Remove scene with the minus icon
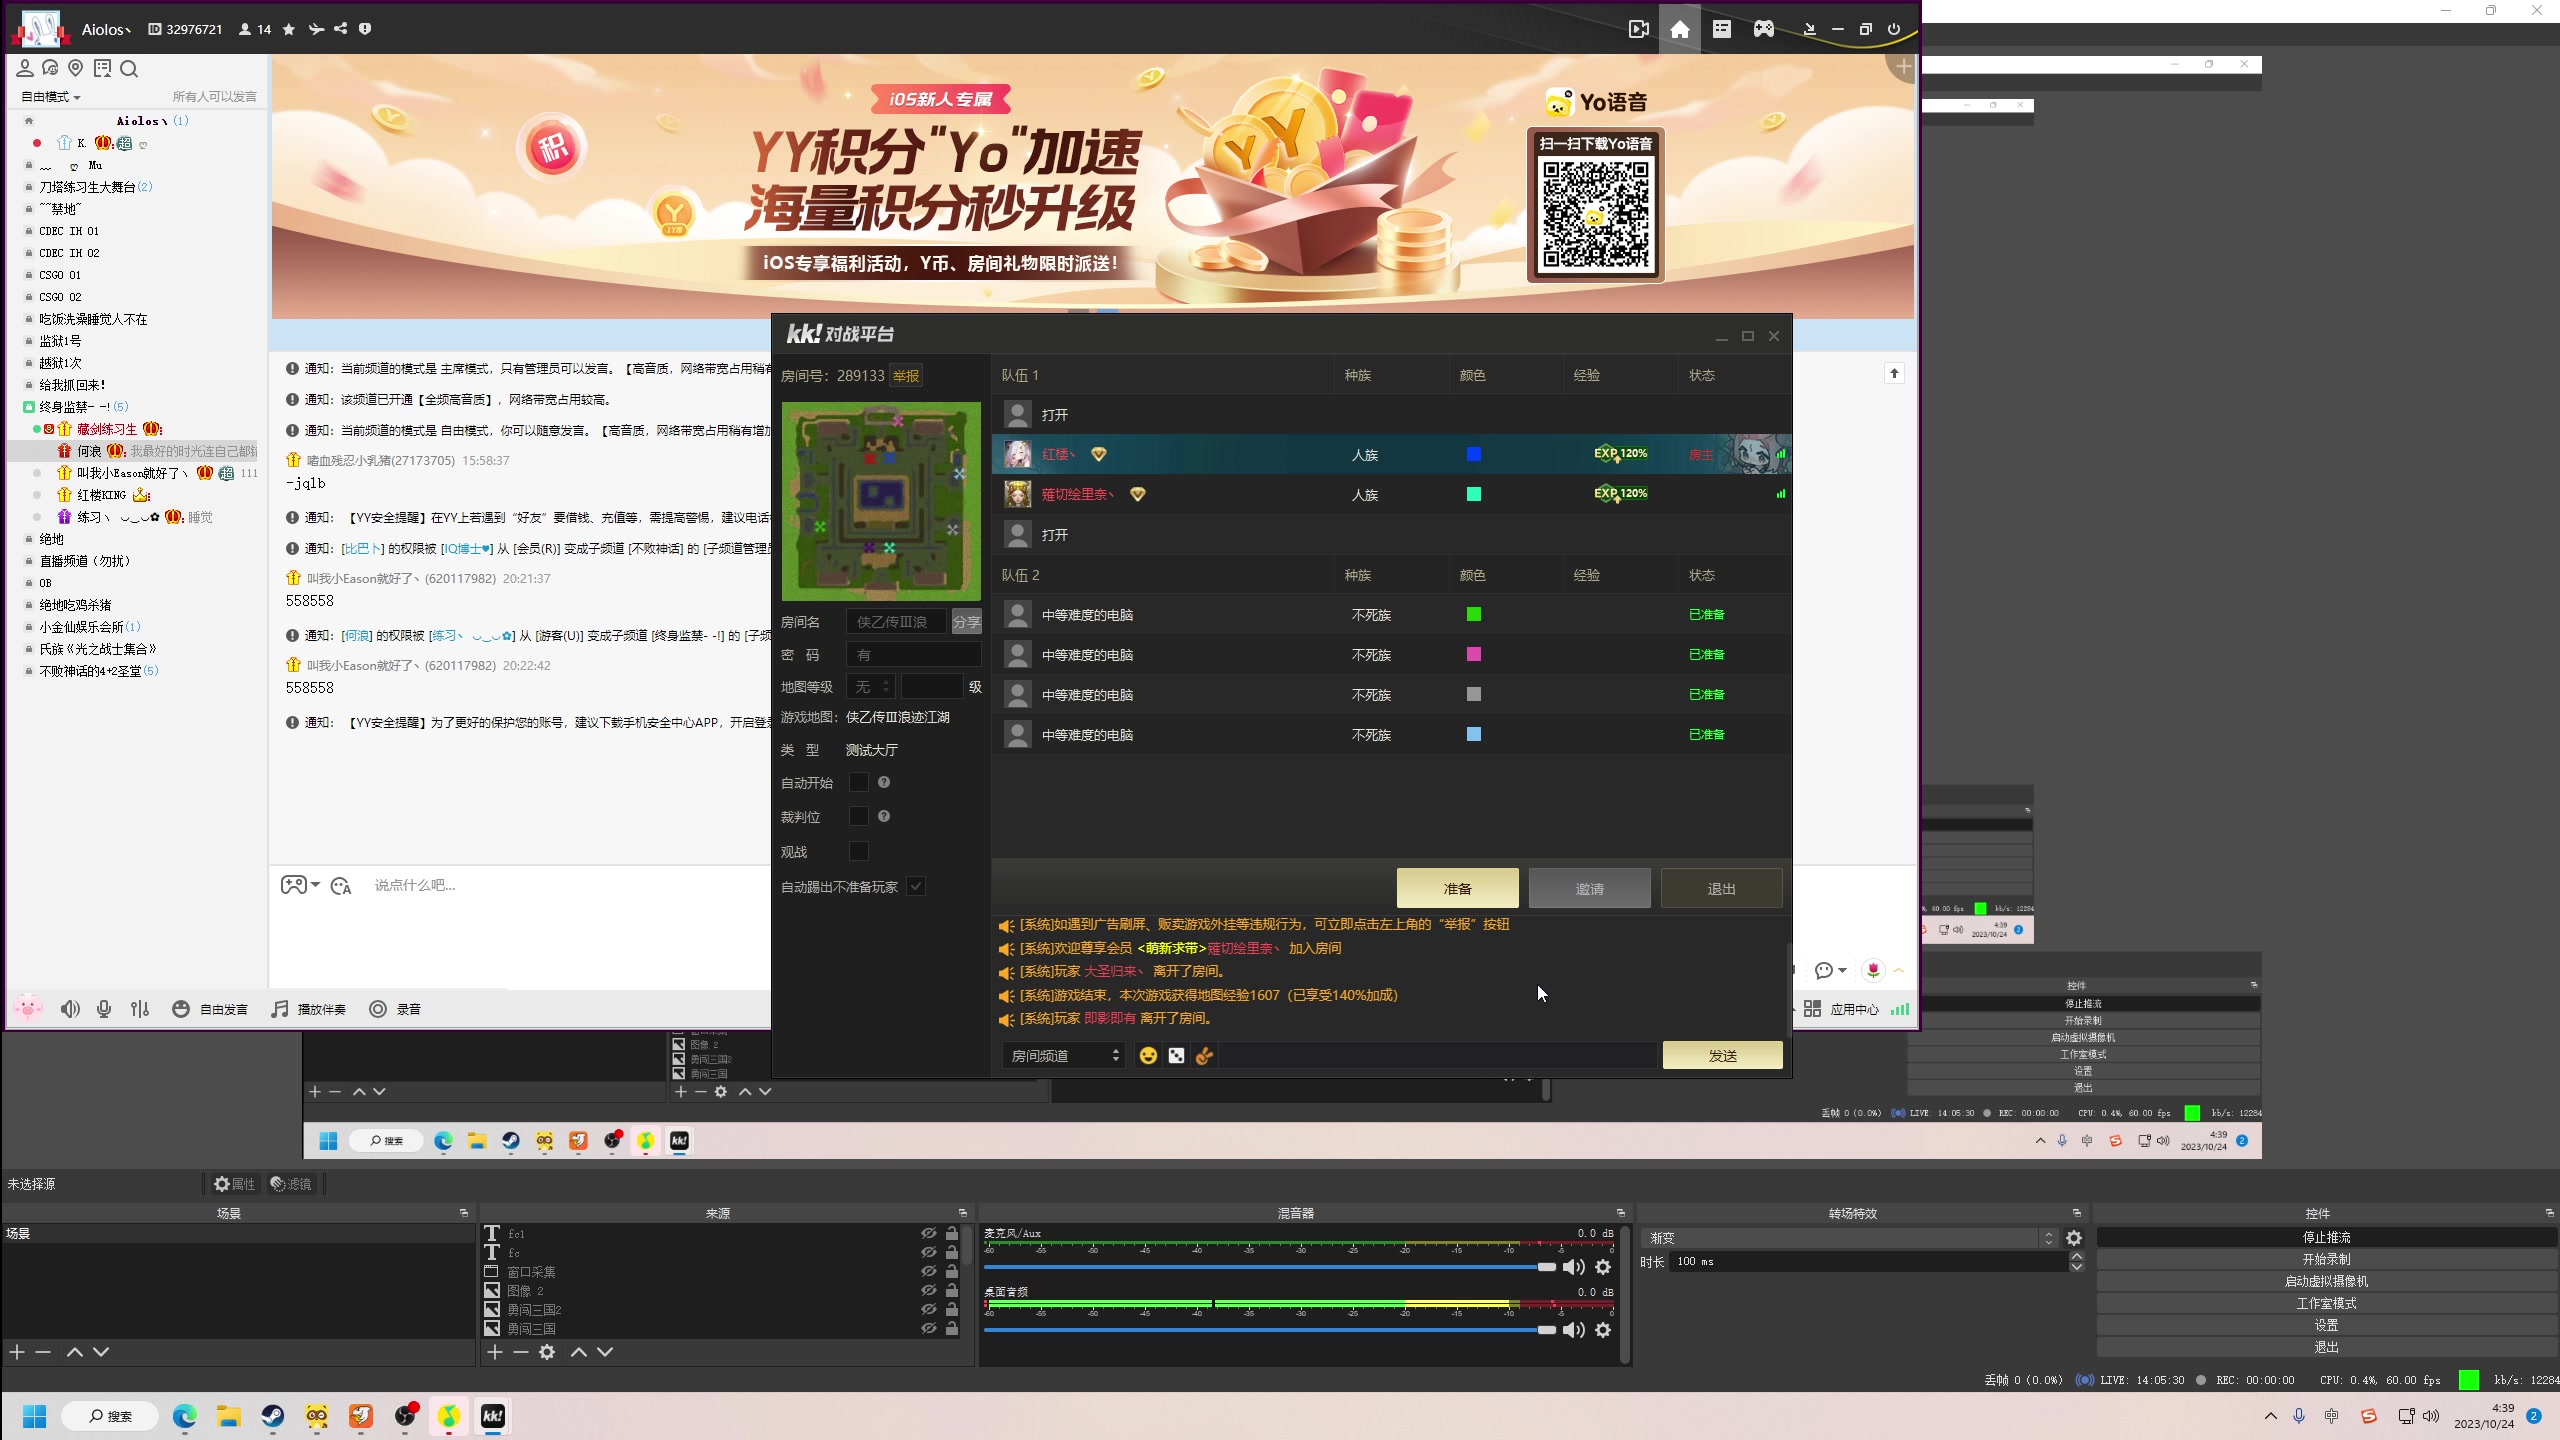 point(43,1352)
